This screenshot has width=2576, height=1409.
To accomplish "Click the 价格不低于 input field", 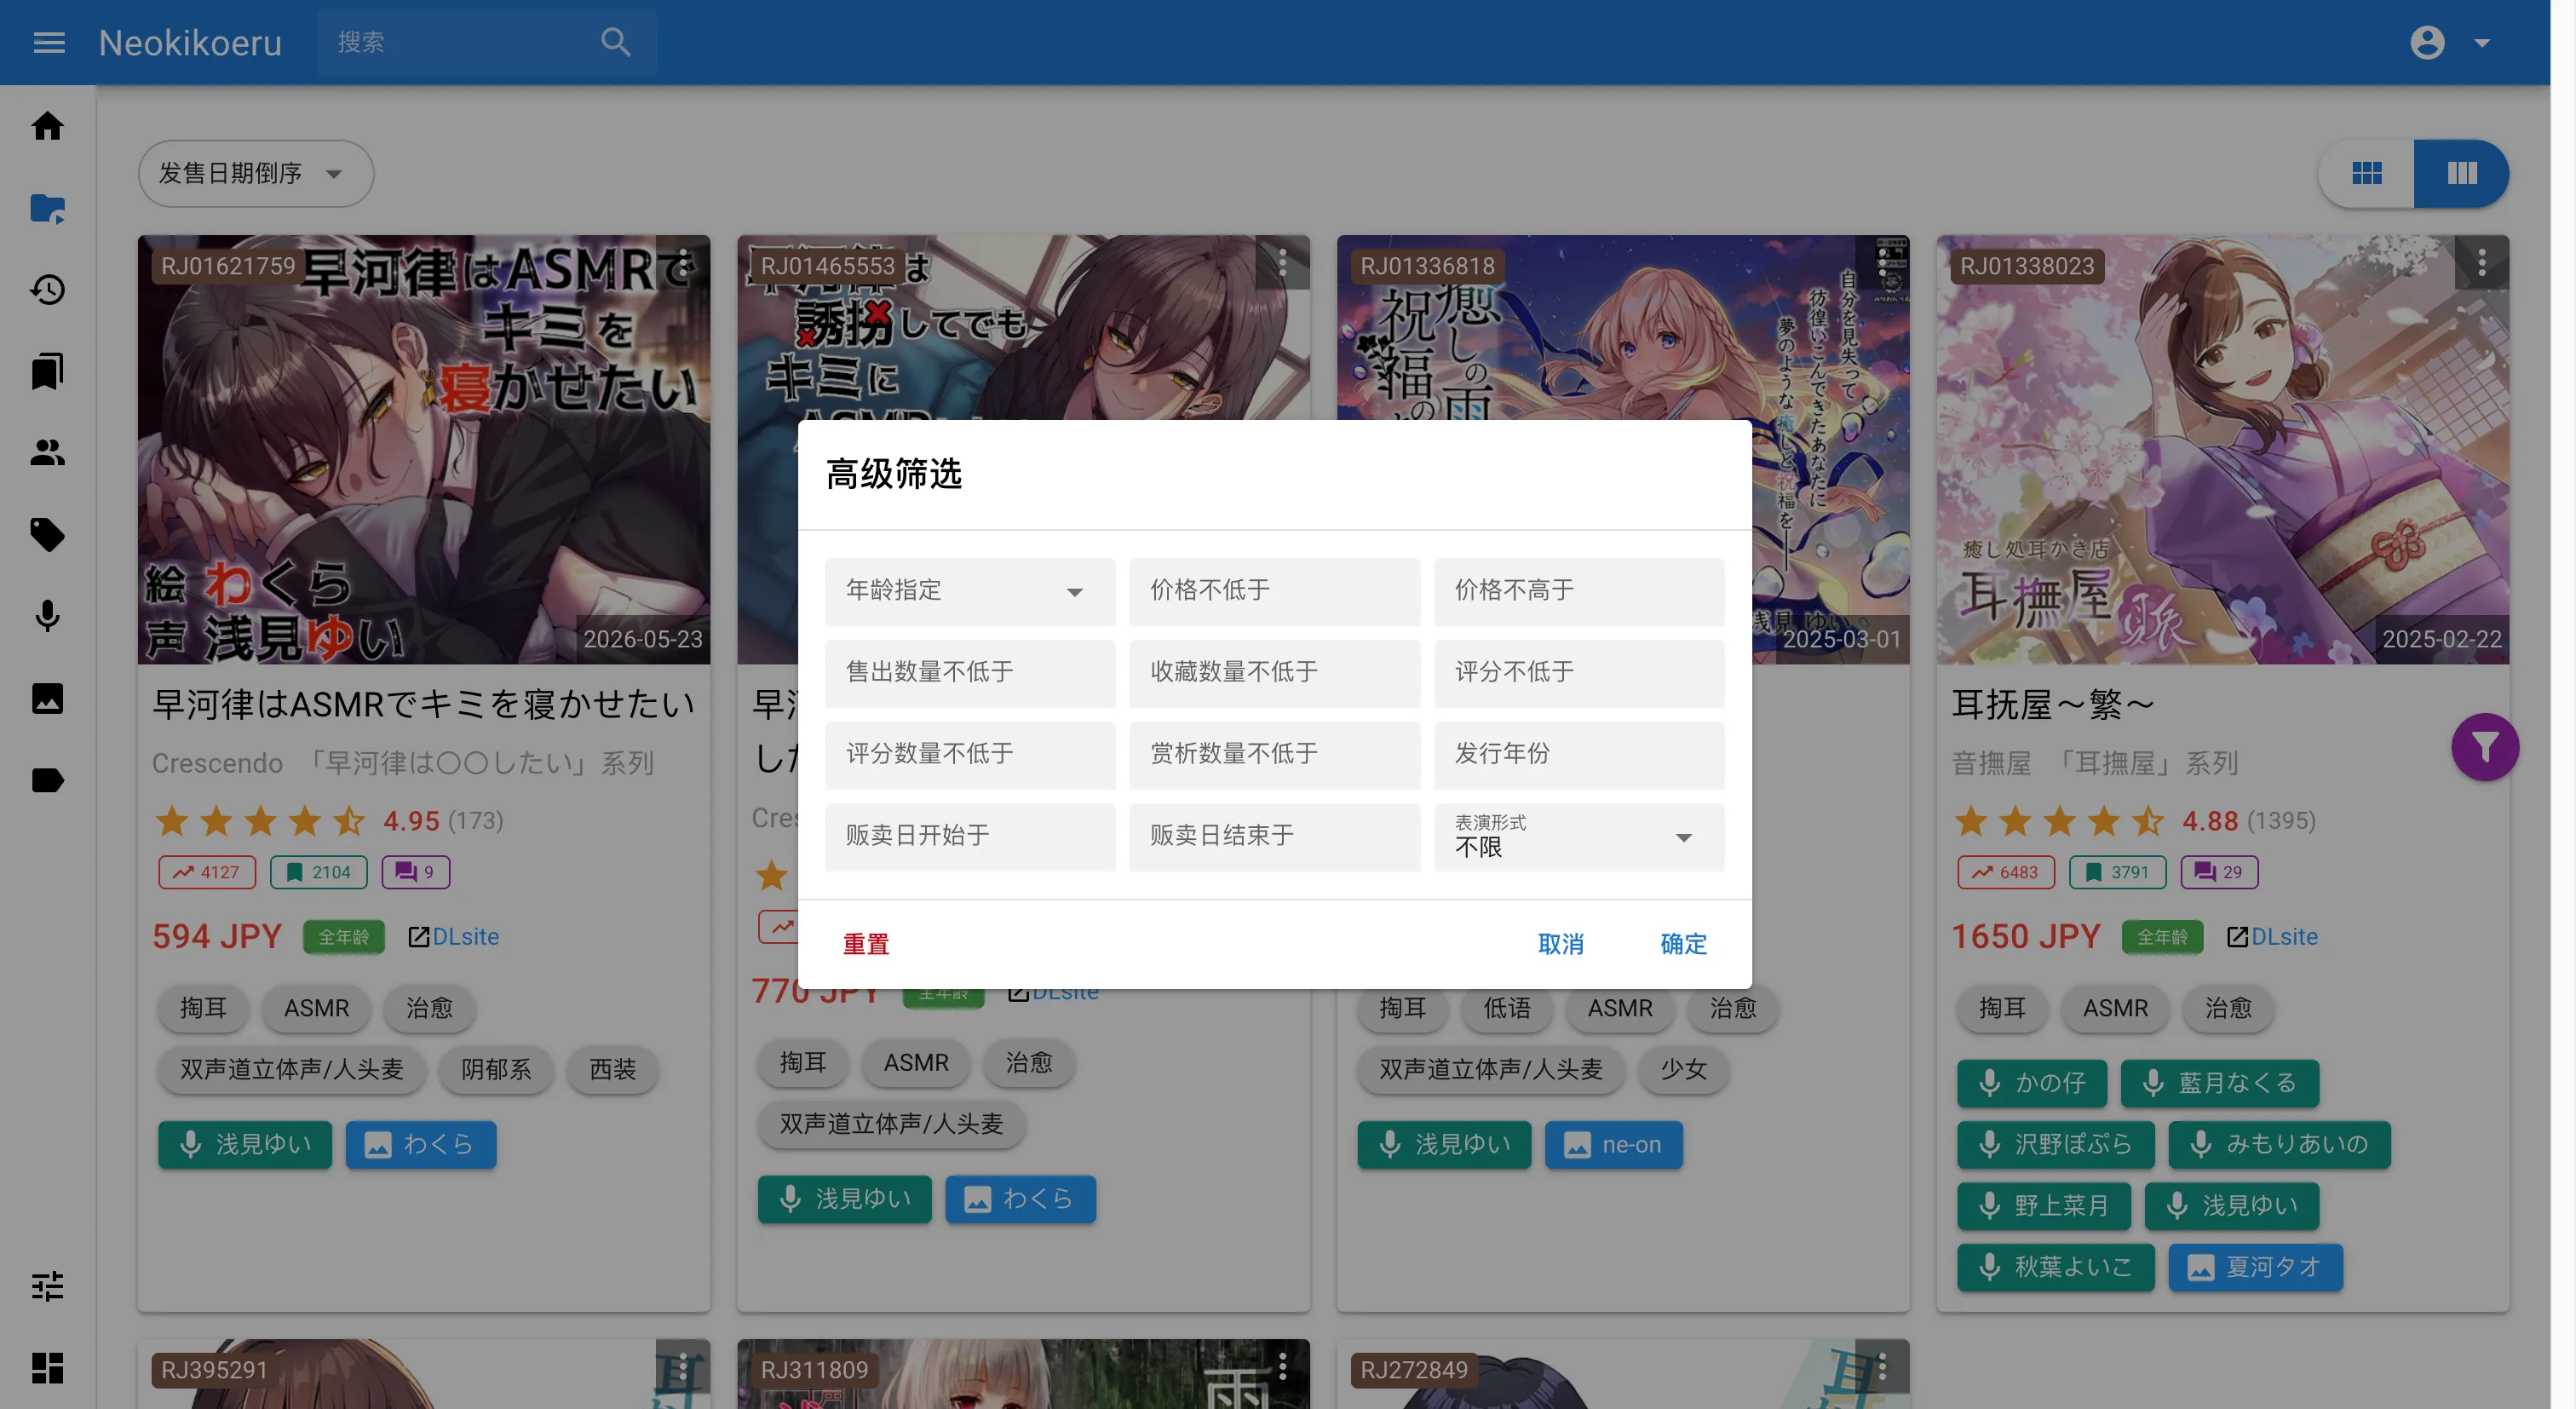I will coord(1274,591).
